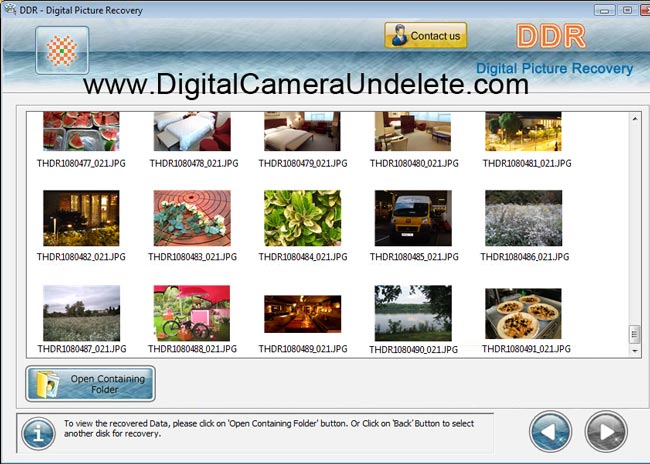Click file name THDR1080485_021.JPG

coord(414,257)
